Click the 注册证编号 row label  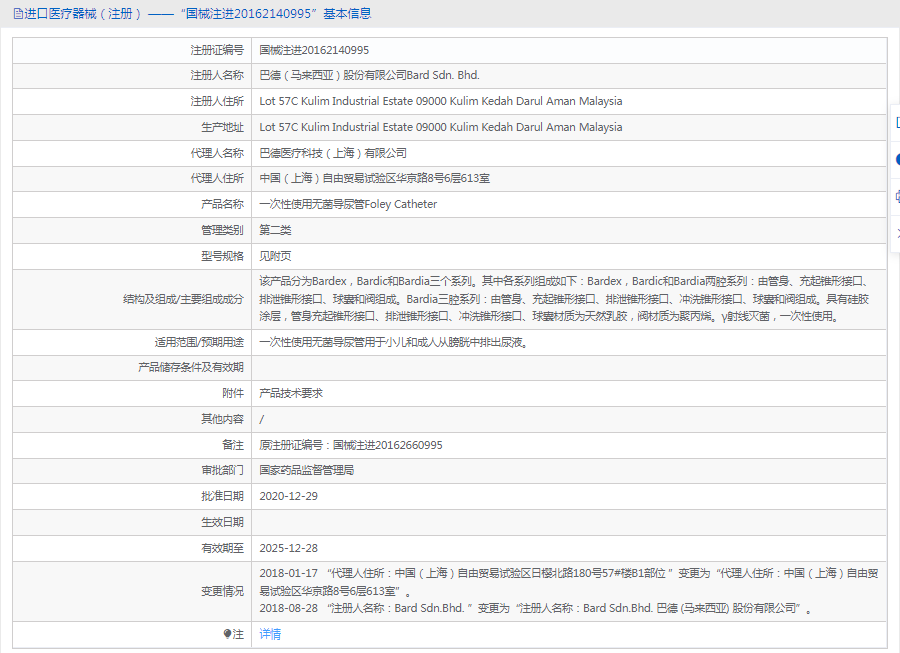217,50
